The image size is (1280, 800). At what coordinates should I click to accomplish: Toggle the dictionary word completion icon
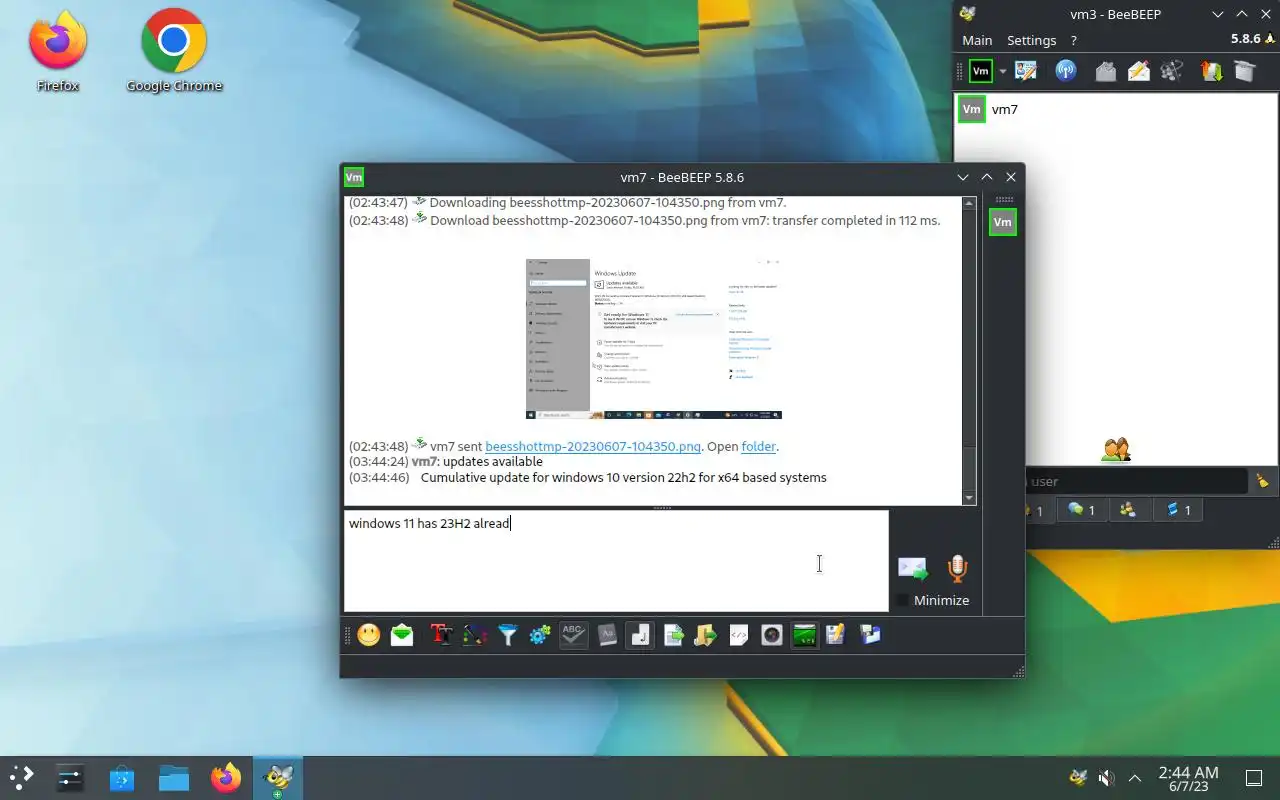tap(607, 635)
